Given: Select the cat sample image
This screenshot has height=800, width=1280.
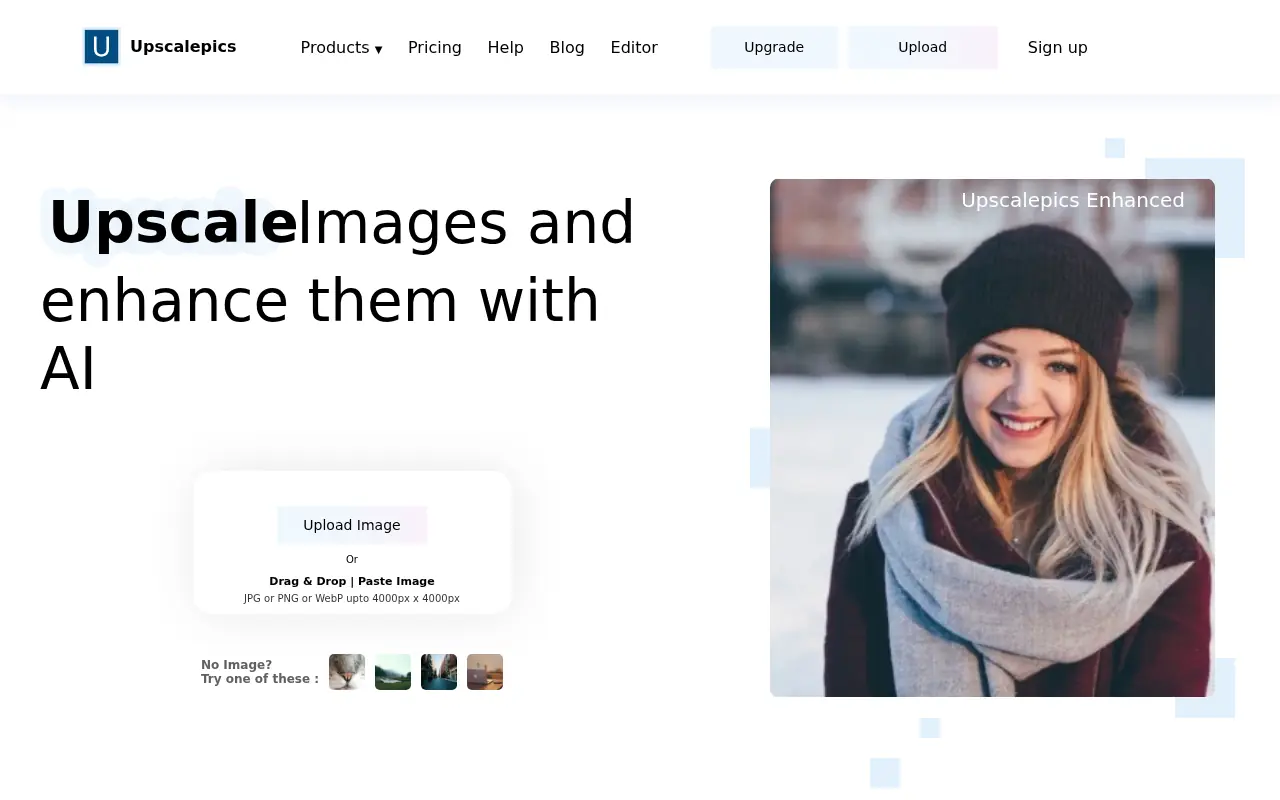Looking at the screenshot, I should pyautogui.click(x=347, y=671).
